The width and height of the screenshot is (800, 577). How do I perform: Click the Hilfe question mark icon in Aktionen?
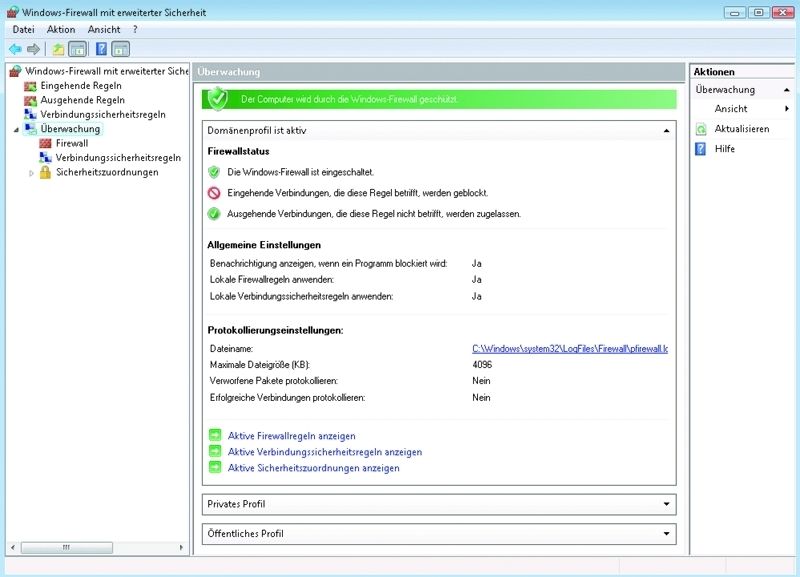701,149
